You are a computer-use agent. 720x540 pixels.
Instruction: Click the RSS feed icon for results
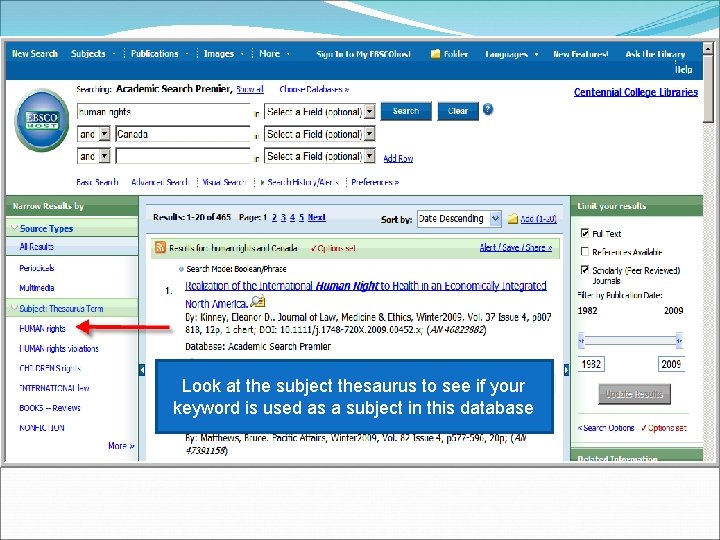(x=160, y=248)
